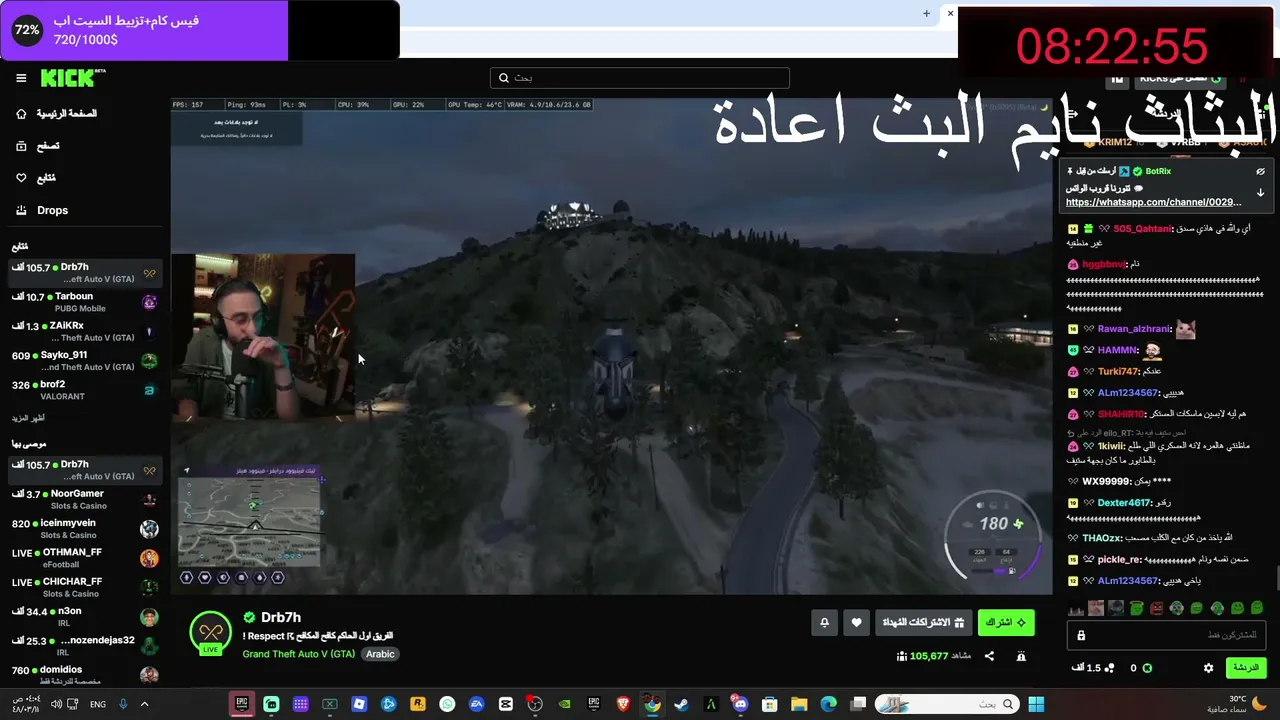The height and width of the screenshot is (720, 1280).
Task: Open File Explorer from the taskbar
Action: 799,704
